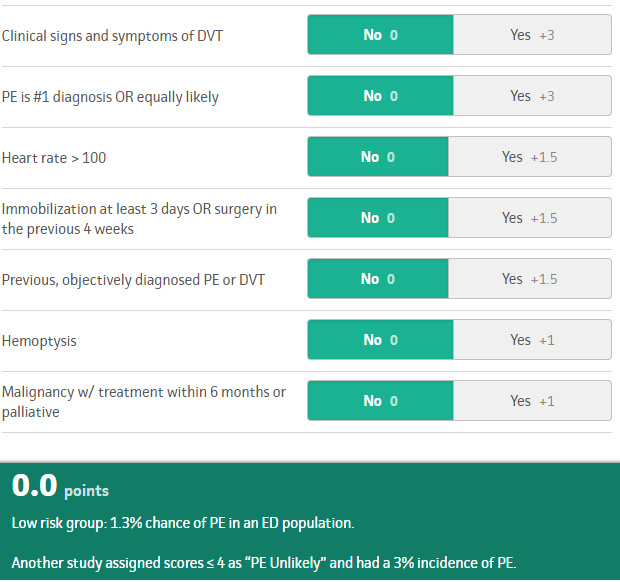Mark No for immobilization or recent surgery
Image resolution: width=620 pixels, height=582 pixels.
378,217
